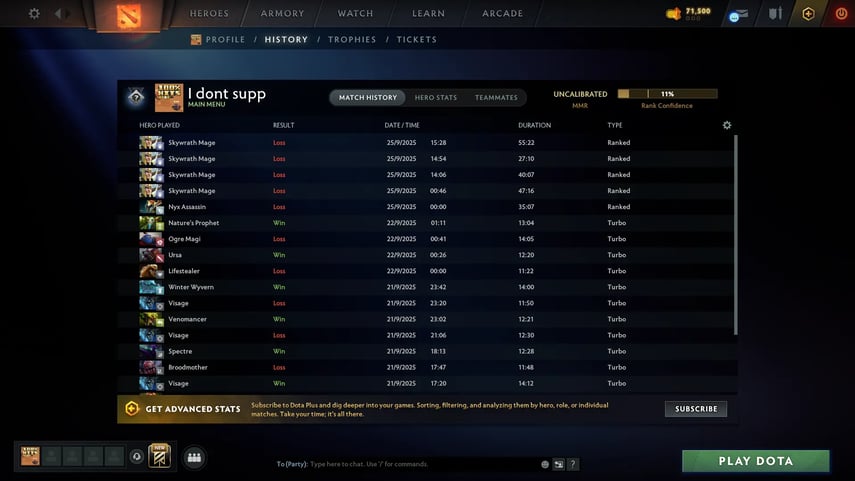The width and height of the screenshot is (855, 481).
Task: Click the party chat input field
Action: (x=420, y=464)
